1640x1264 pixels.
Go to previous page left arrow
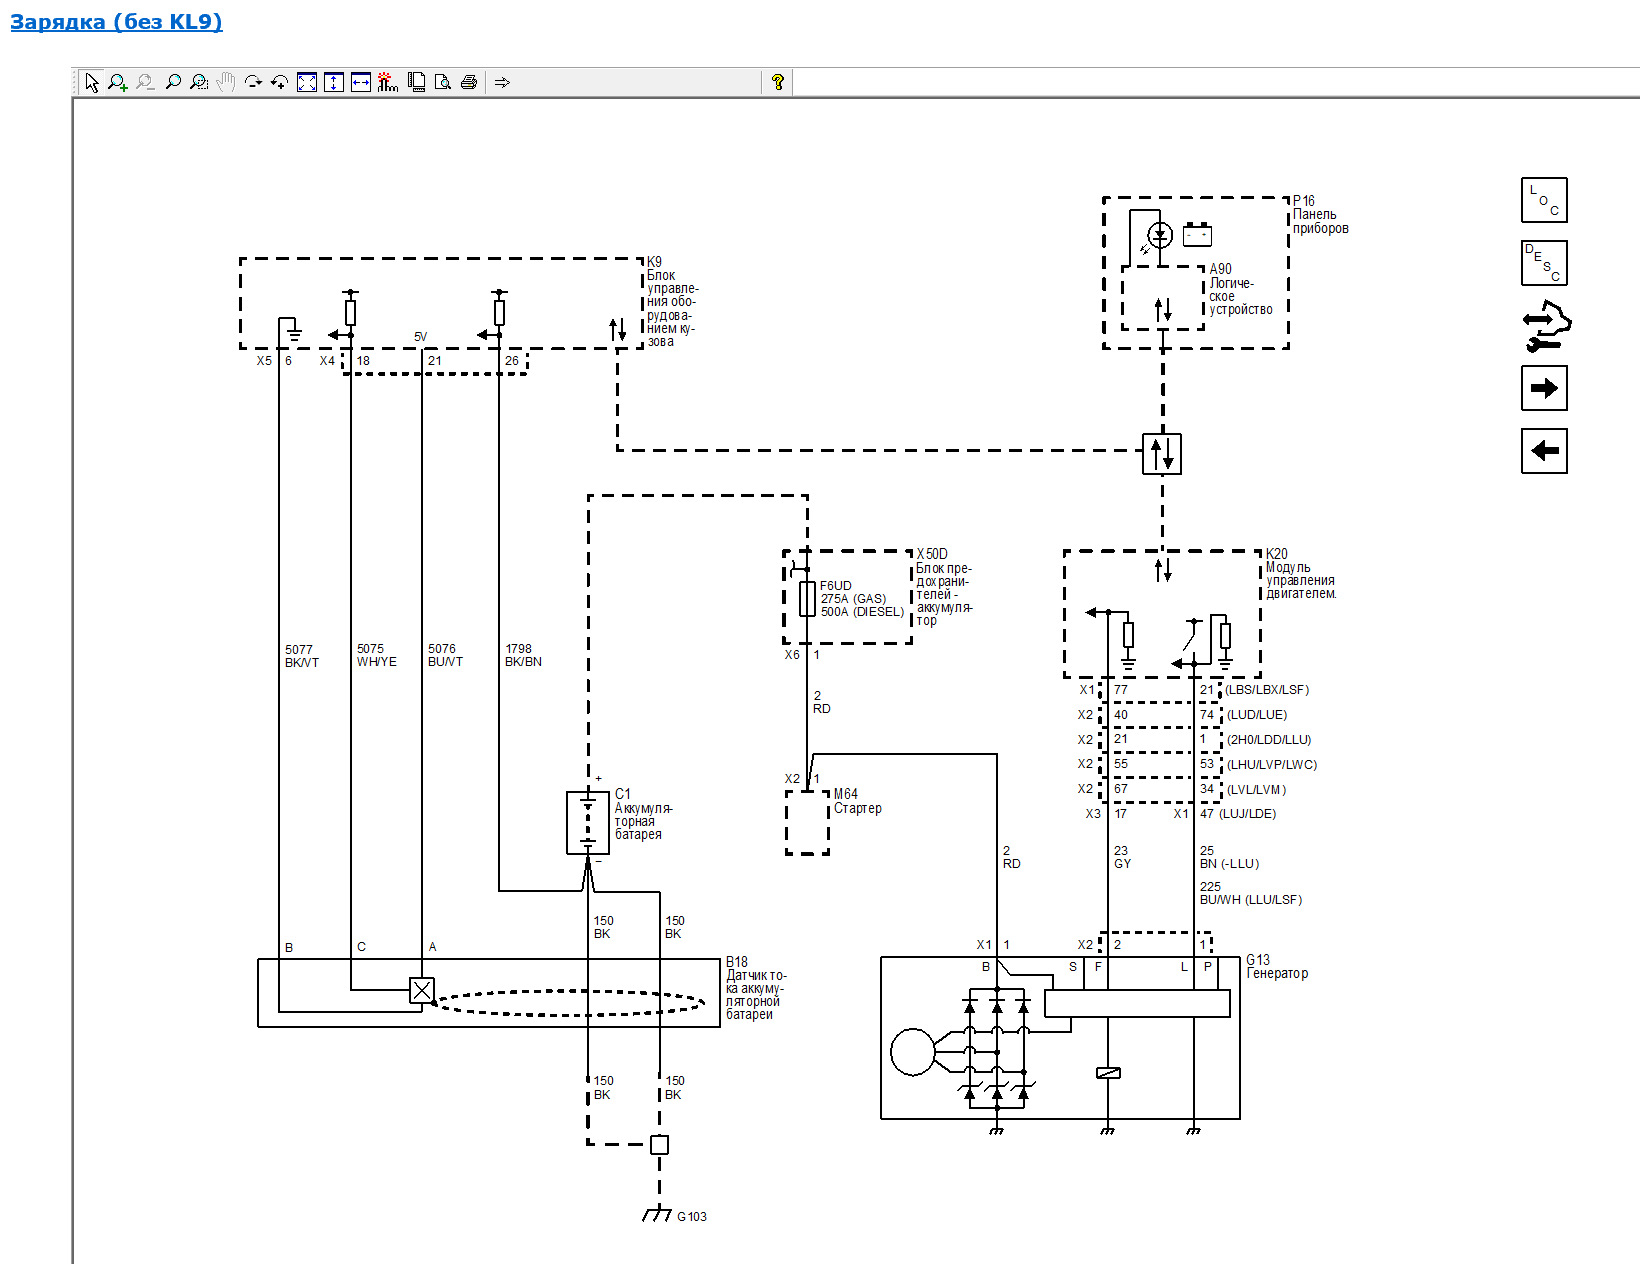click(x=1544, y=450)
